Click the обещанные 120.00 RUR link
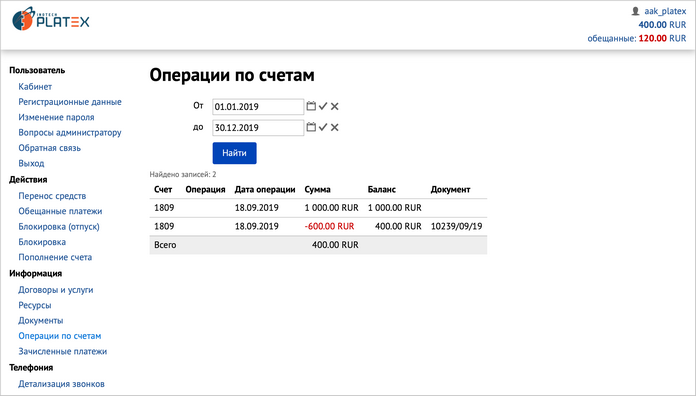Image resolution: width=696 pixels, height=396 pixels. pos(637,38)
